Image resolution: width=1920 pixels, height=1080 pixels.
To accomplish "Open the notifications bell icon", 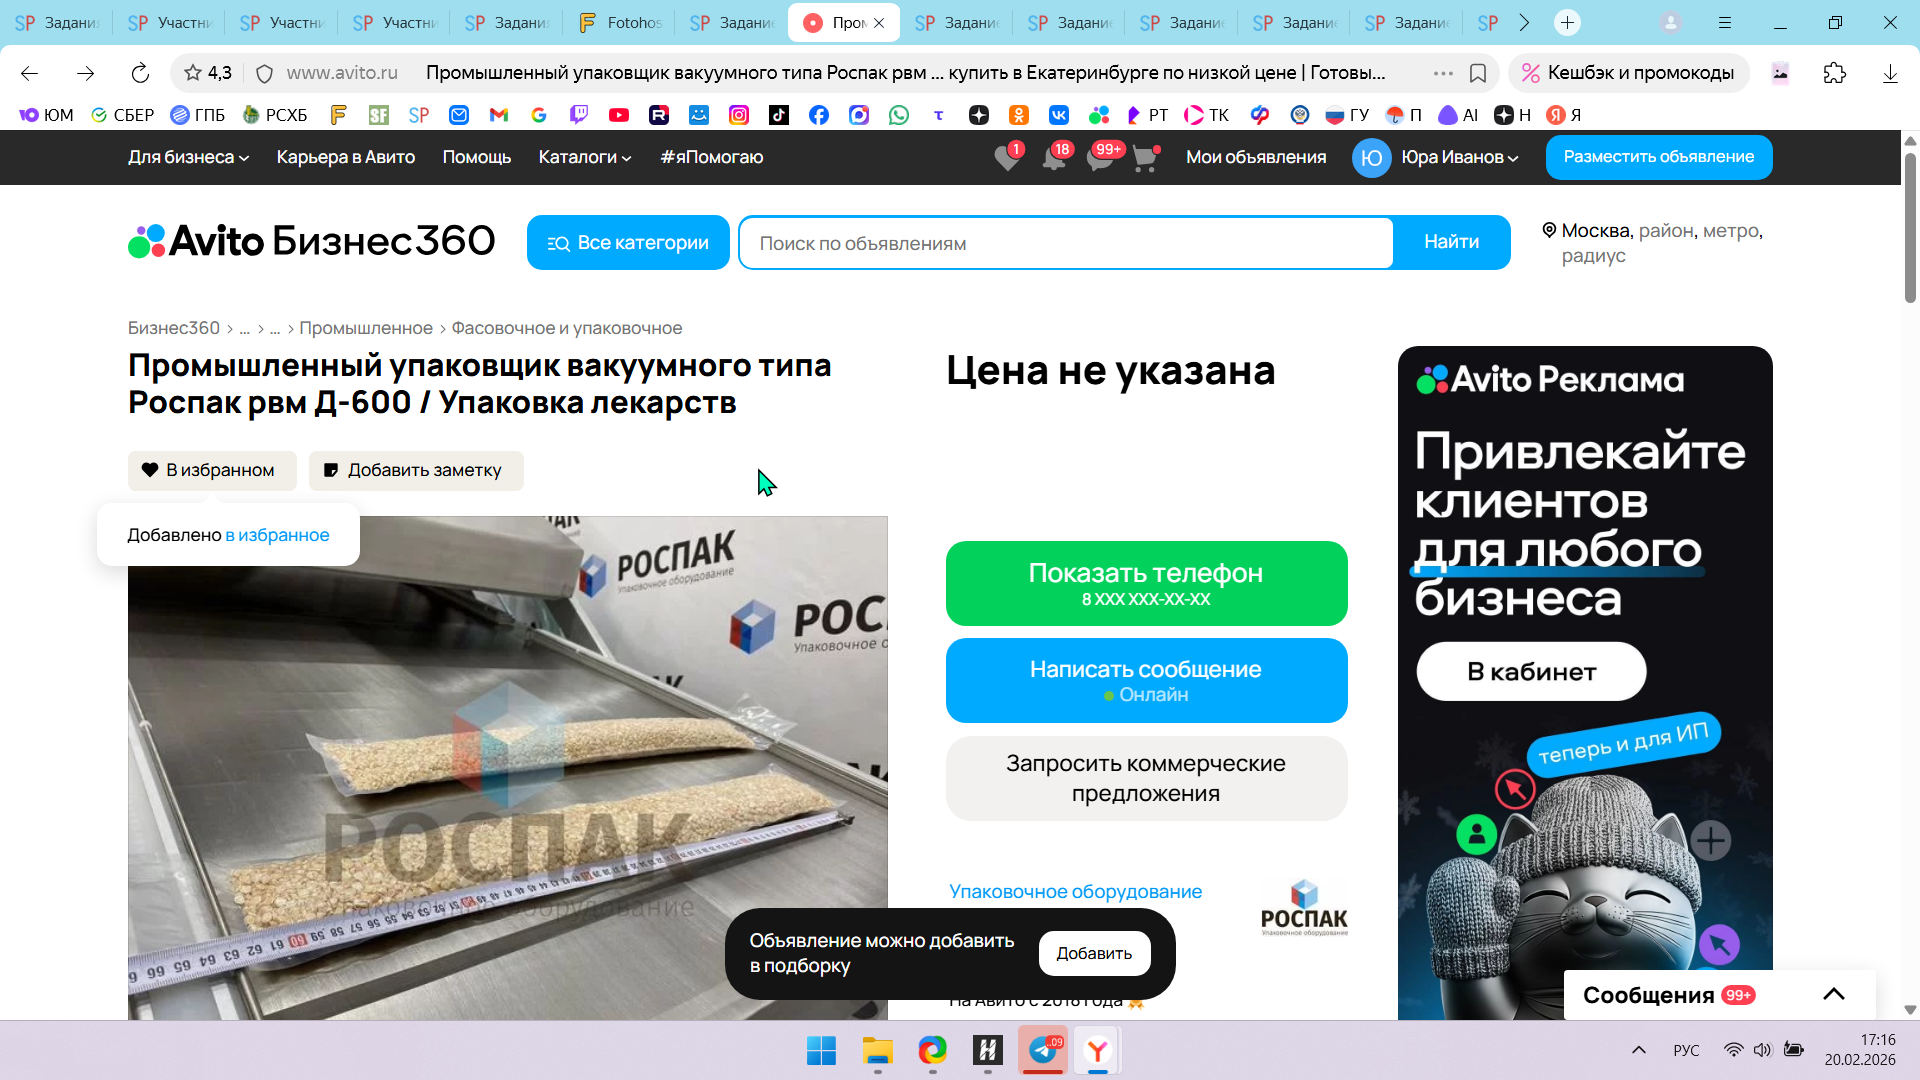I will tap(1053, 158).
